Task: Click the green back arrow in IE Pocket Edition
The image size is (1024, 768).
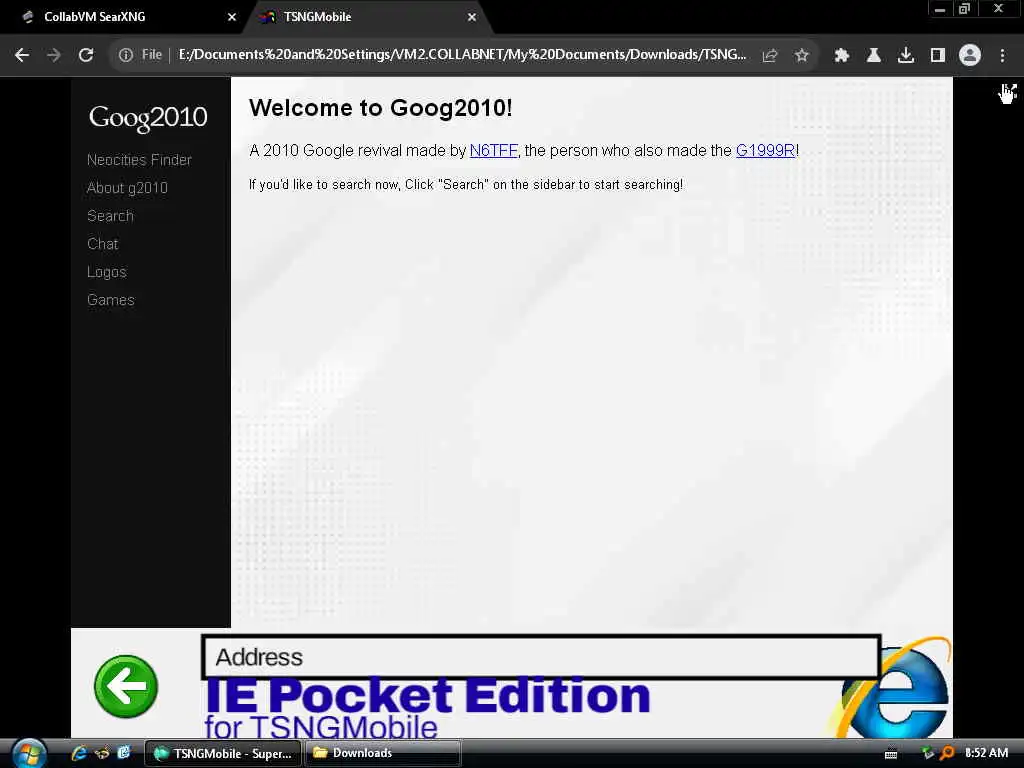Action: pos(125,686)
